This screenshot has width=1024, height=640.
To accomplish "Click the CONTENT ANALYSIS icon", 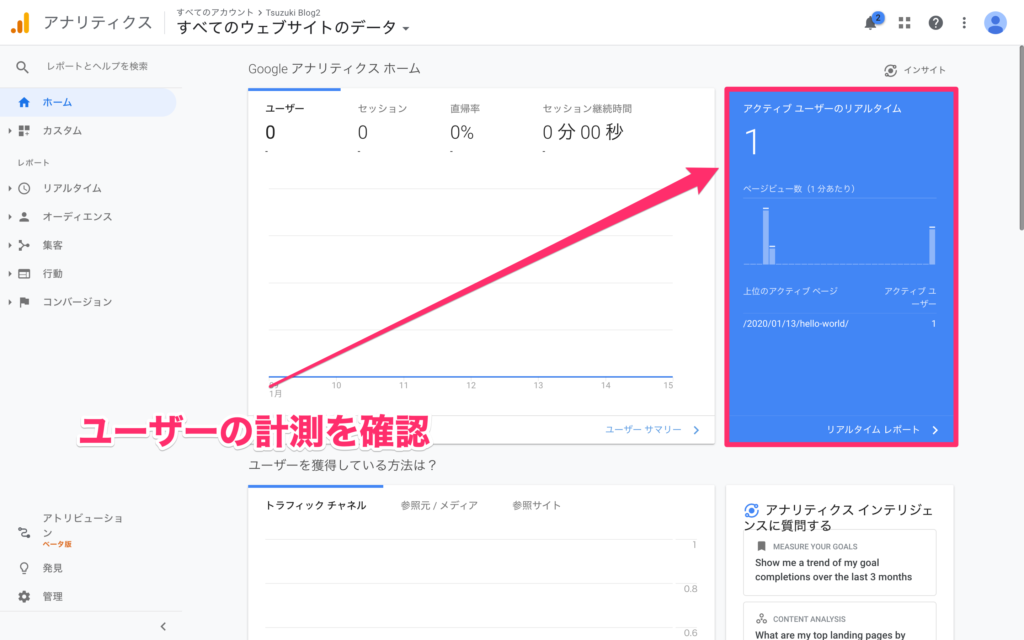I will [x=761, y=618].
